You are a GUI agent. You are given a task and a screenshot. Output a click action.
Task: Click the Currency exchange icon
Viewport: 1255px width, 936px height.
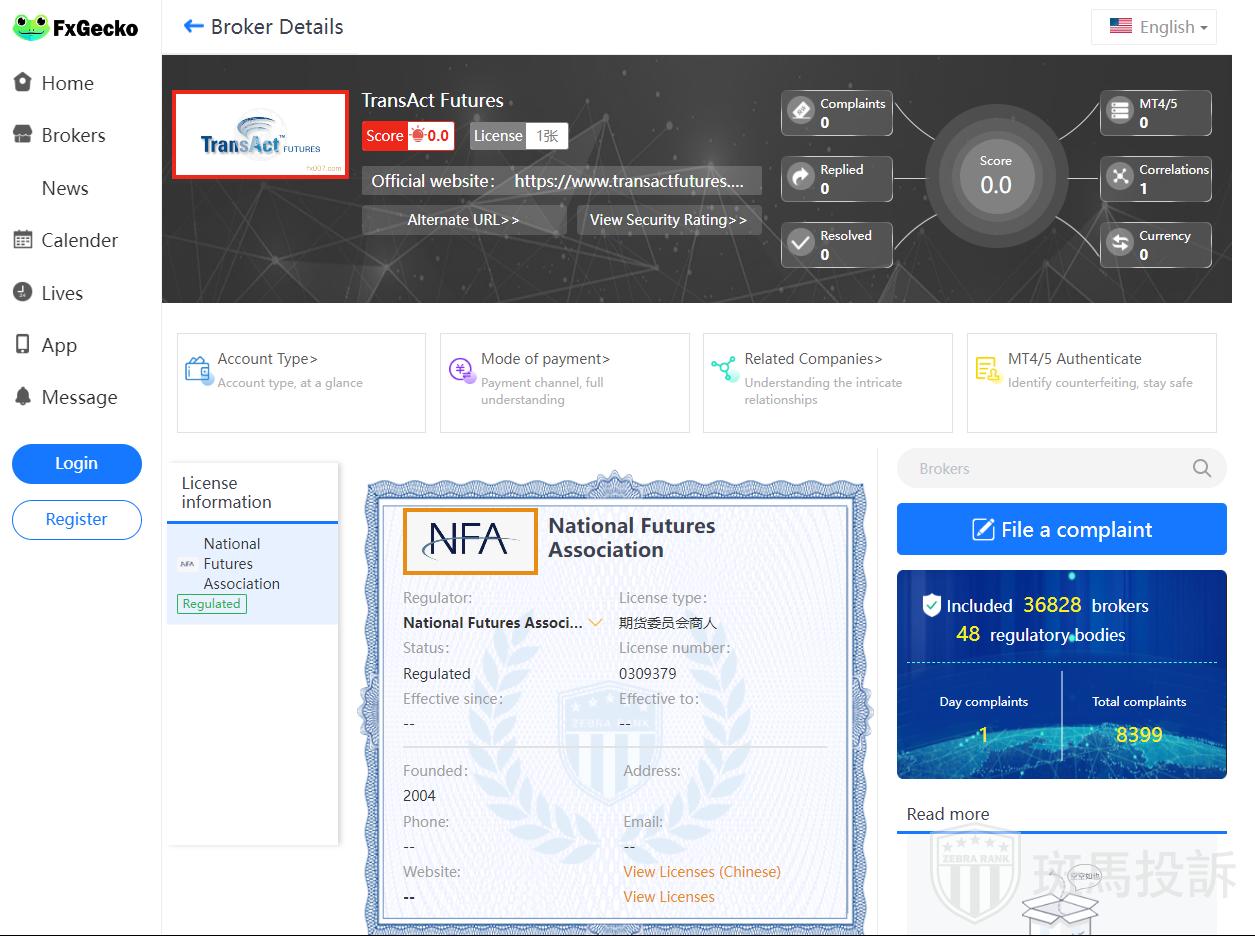[1119, 244]
